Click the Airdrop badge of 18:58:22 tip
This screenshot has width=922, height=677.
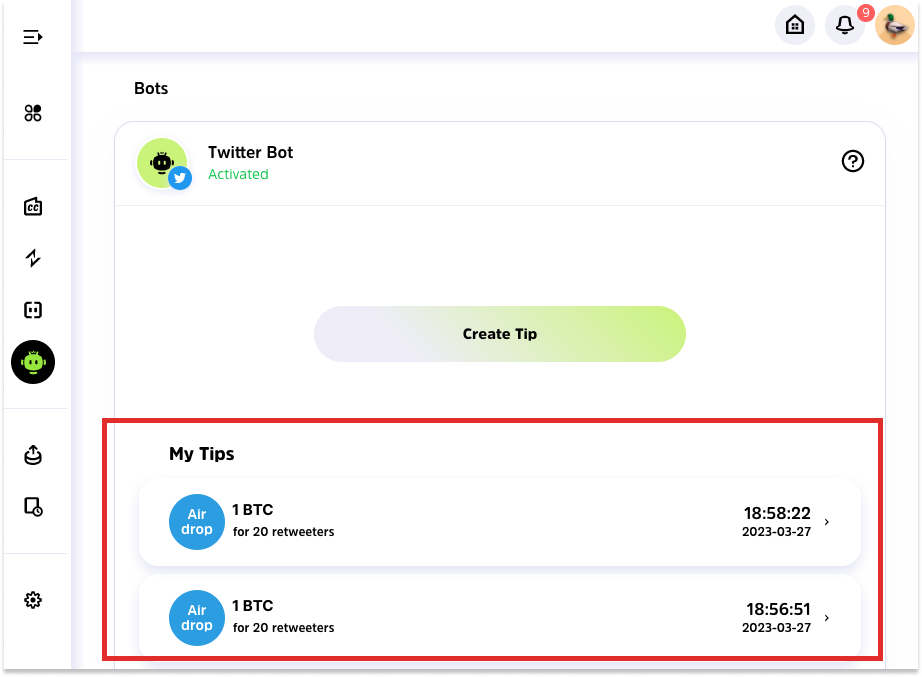(x=197, y=522)
